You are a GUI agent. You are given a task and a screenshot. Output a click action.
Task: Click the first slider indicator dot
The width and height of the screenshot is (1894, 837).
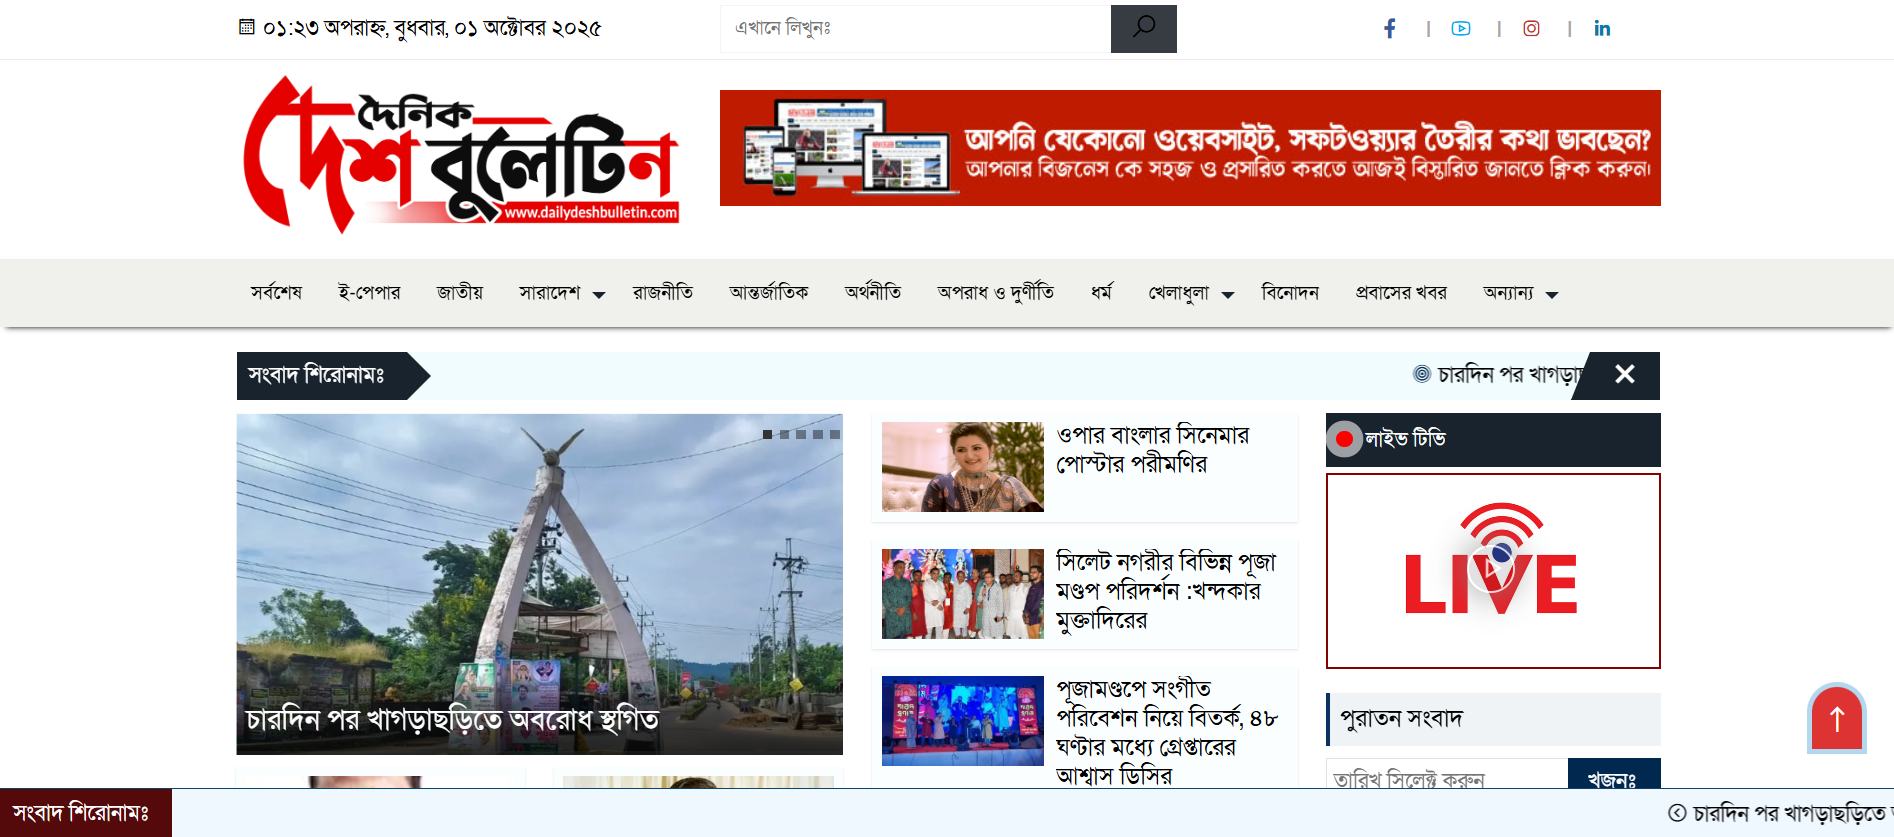(767, 434)
